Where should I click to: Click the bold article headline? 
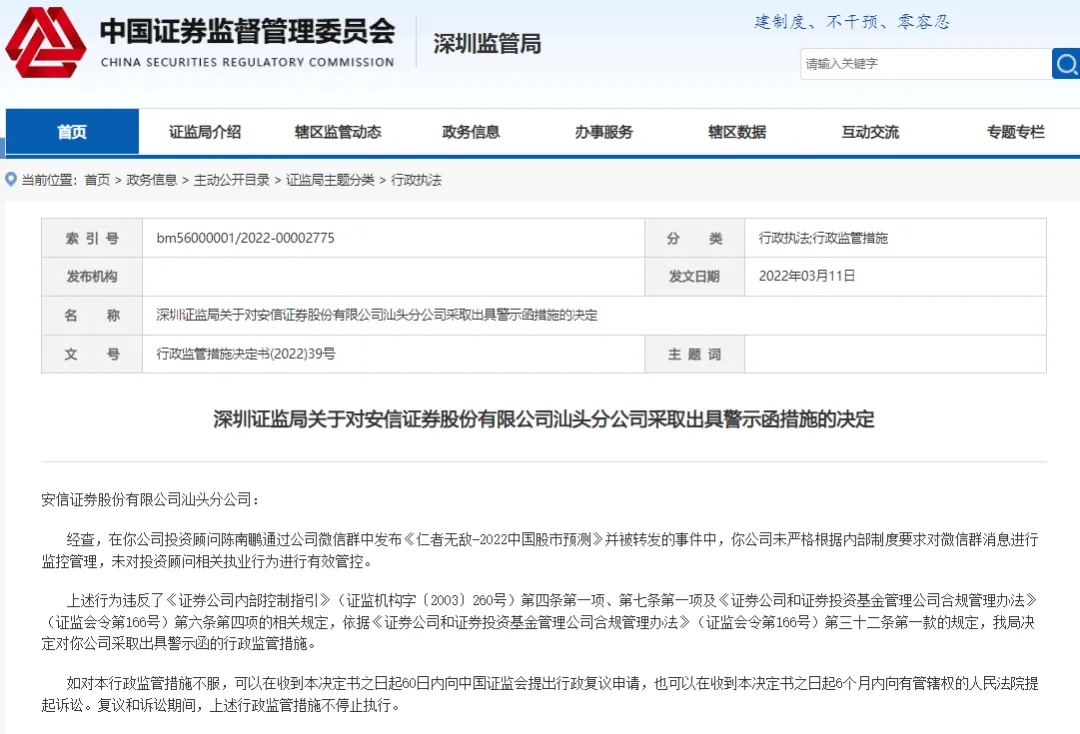coord(543,419)
